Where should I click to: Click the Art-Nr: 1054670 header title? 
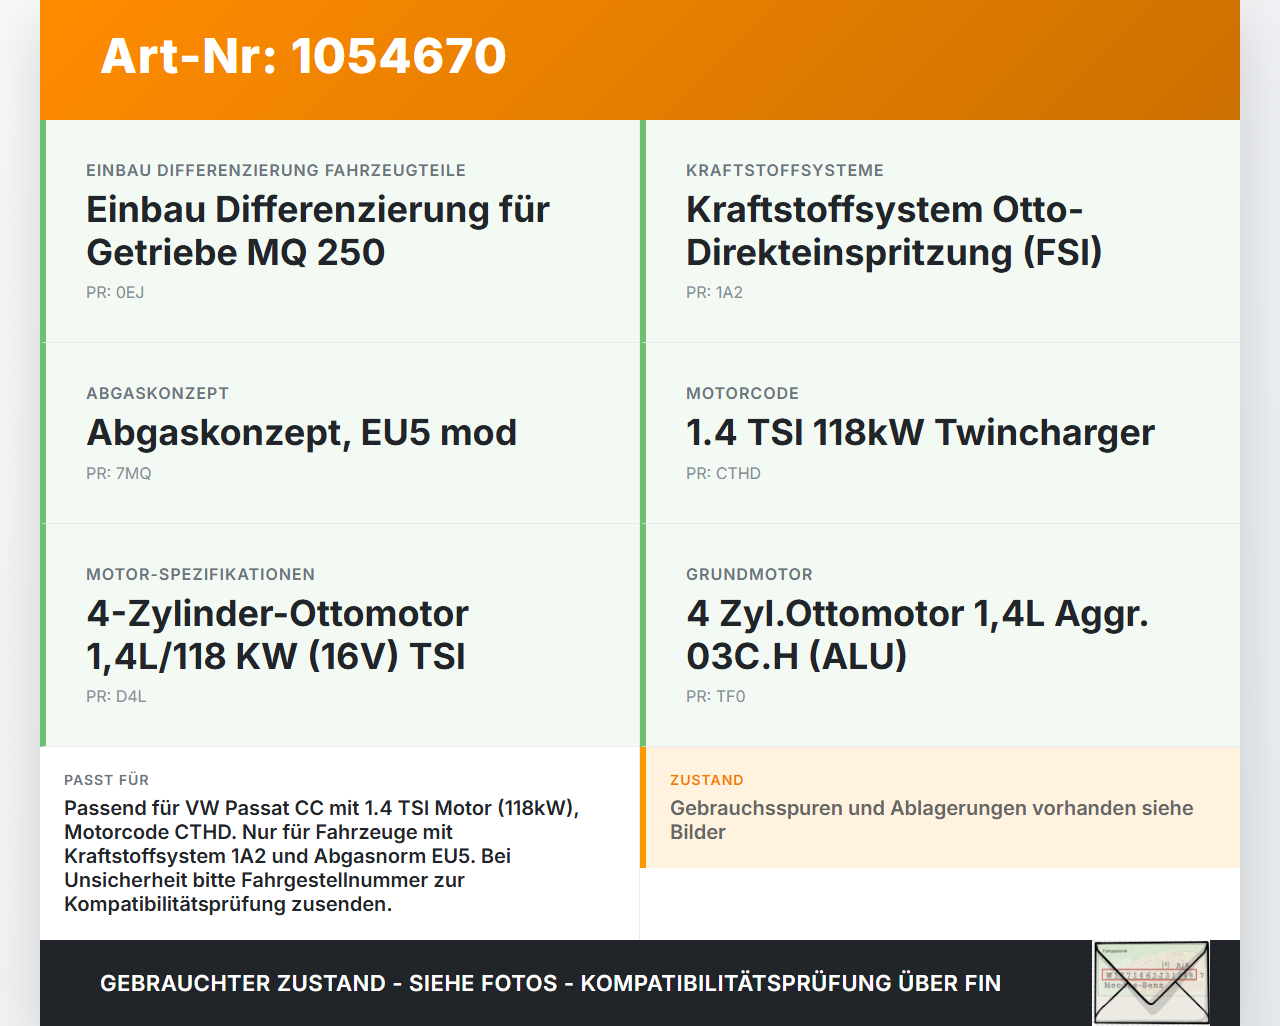[x=303, y=56]
